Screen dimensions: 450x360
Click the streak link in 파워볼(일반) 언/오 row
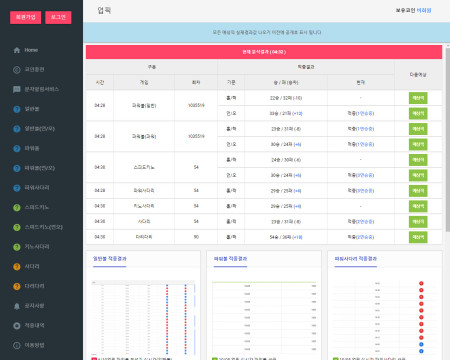click(365, 113)
